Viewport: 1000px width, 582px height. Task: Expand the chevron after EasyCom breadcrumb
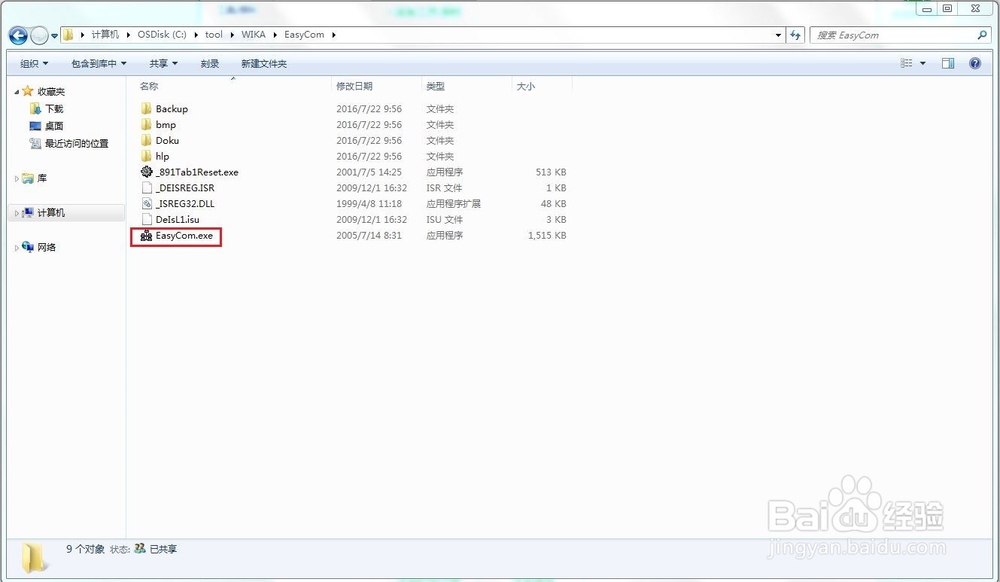coord(334,34)
